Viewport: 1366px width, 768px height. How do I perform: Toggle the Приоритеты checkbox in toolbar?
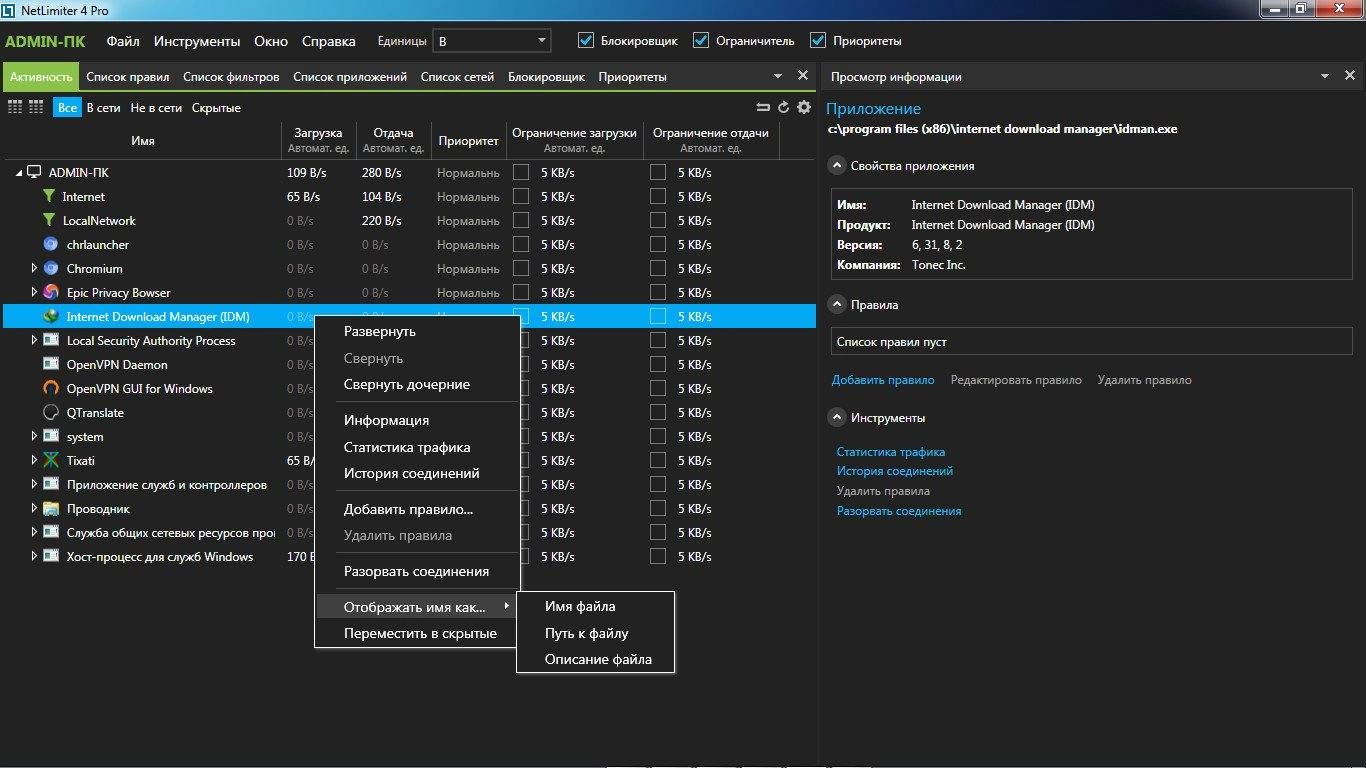(818, 41)
